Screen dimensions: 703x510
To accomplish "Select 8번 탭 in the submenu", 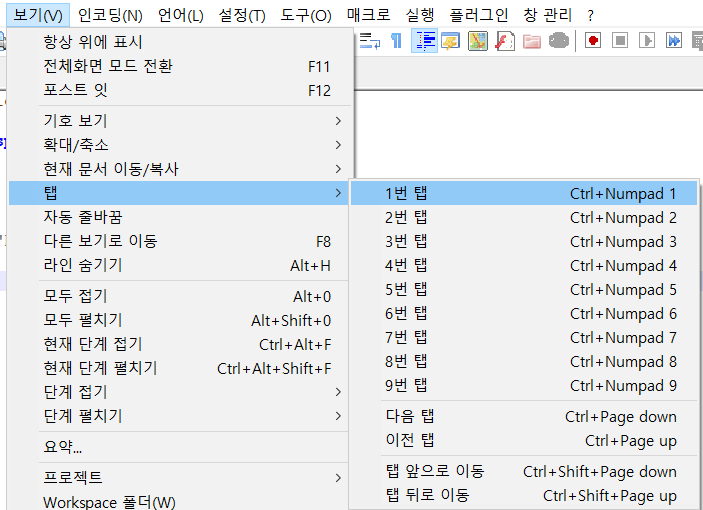I will tap(524, 362).
